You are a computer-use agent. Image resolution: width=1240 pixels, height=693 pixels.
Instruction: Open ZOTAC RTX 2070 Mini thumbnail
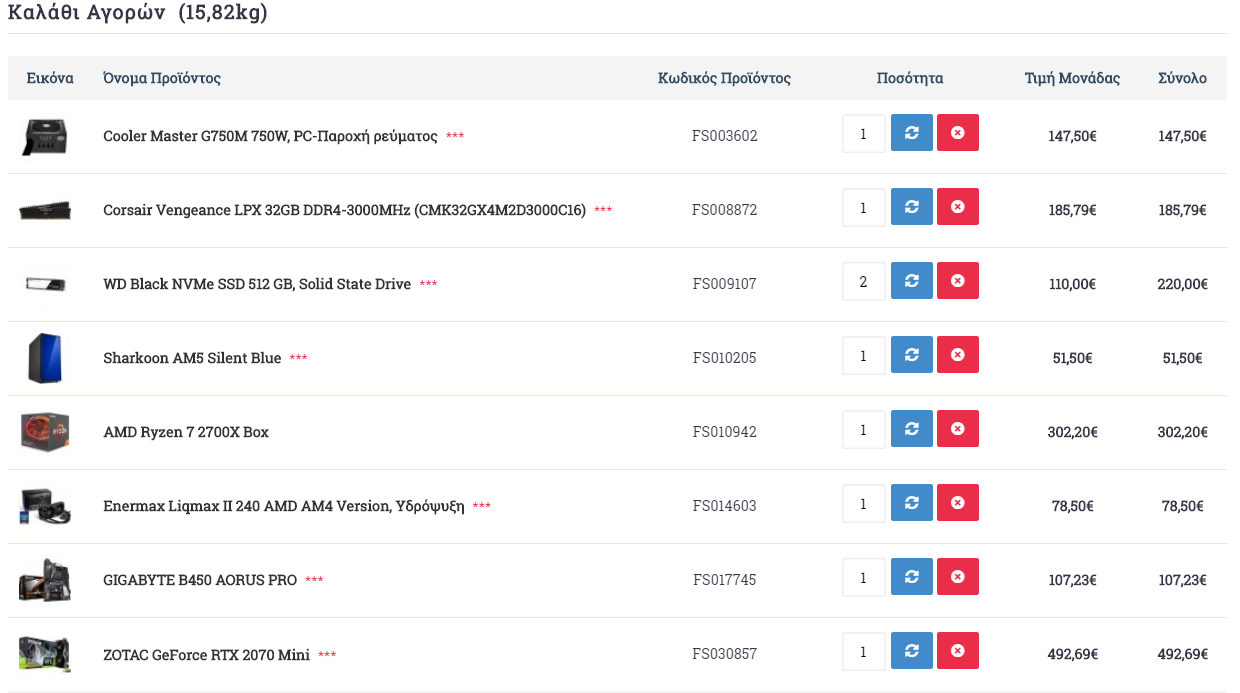tap(45, 654)
